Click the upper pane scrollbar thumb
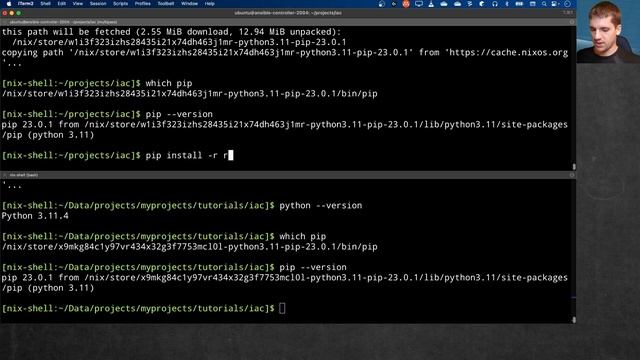 click(x=574, y=167)
